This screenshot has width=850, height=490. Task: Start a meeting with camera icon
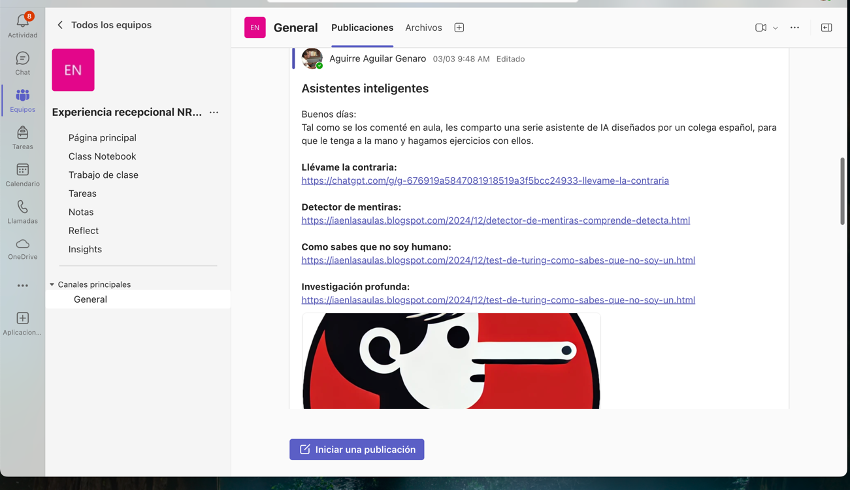click(761, 28)
